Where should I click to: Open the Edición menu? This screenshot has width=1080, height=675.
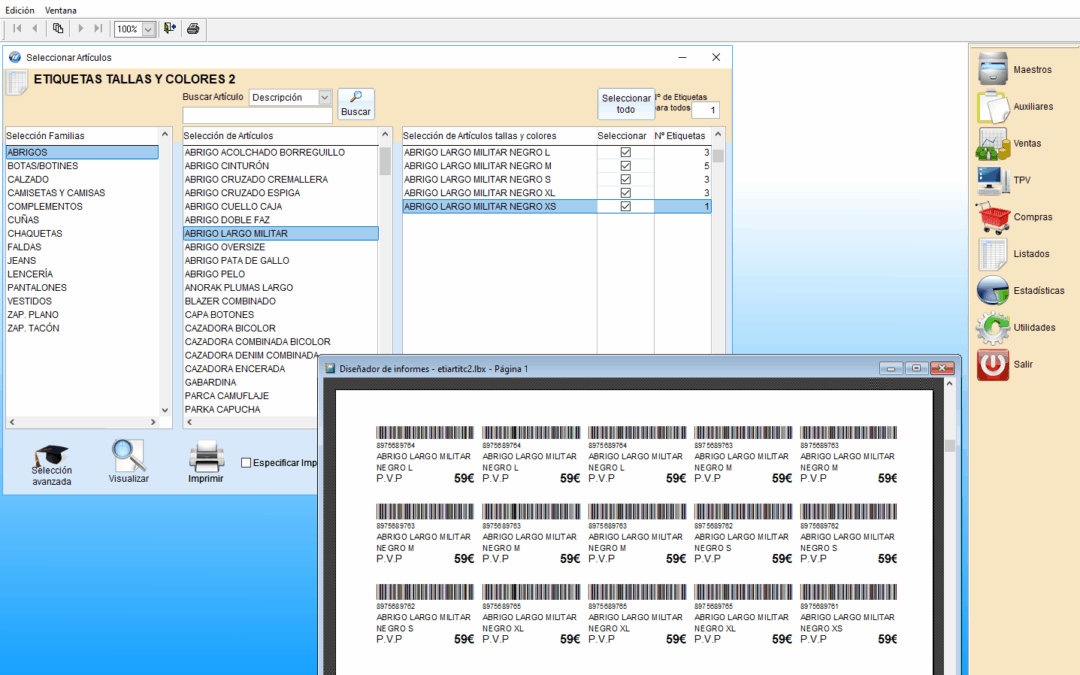tap(20, 9)
